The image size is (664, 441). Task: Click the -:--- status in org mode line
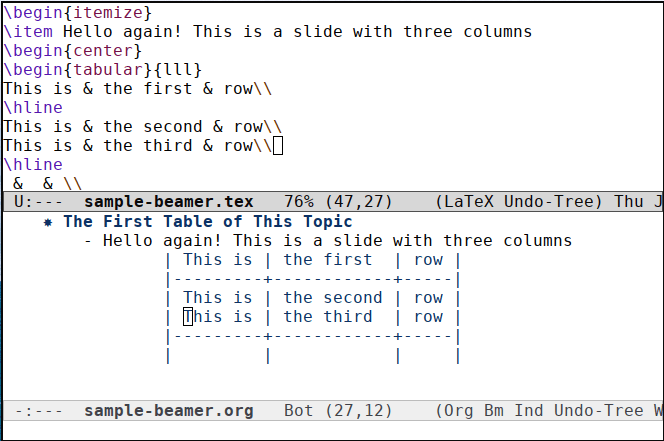tap(38, 411)
